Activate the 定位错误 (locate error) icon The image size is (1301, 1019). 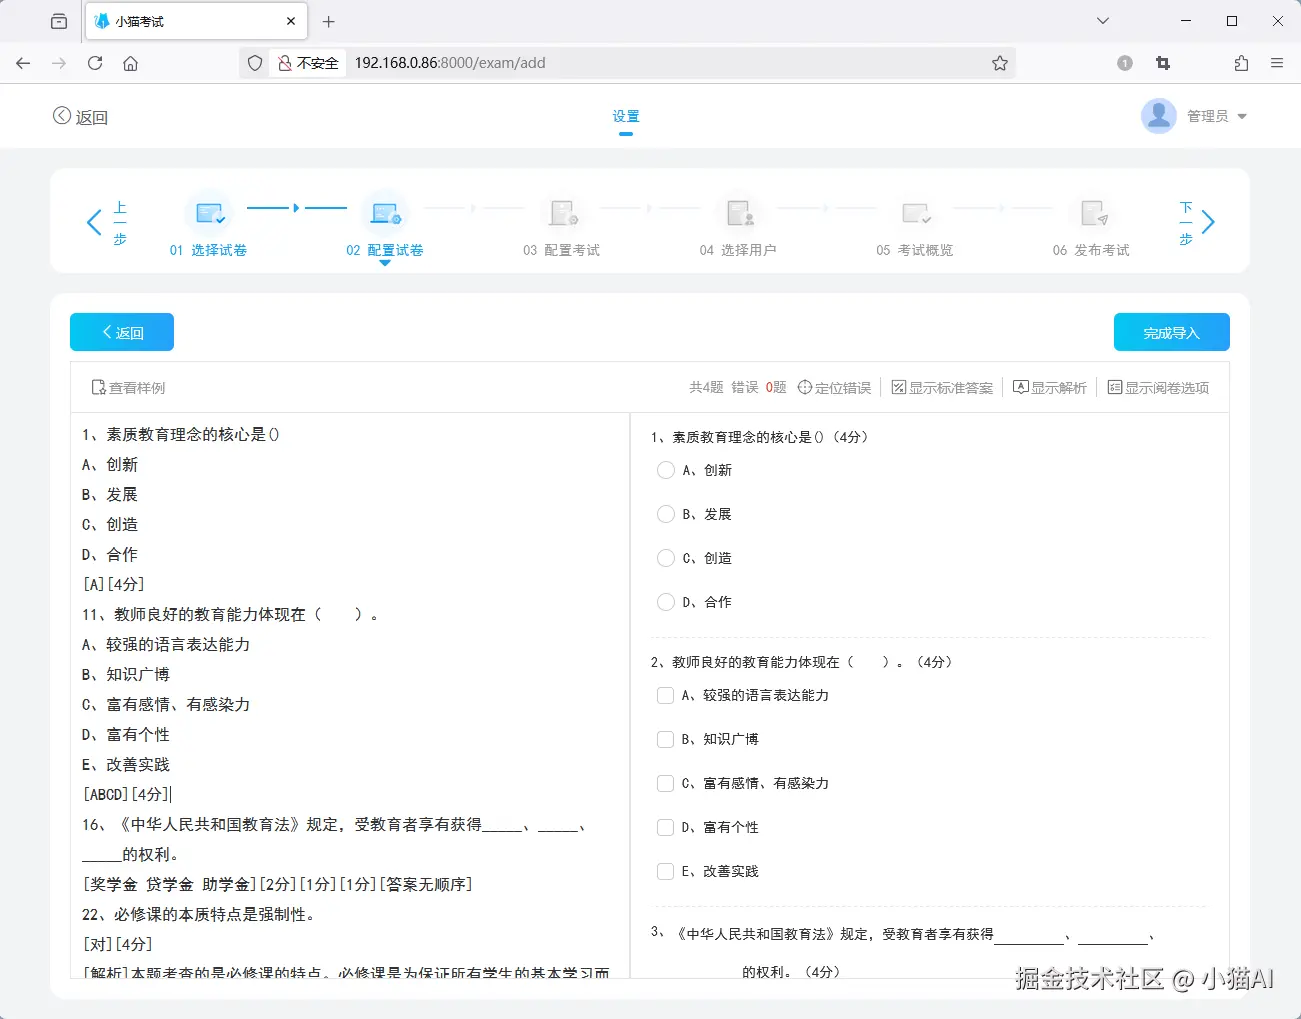click(x=807, y=387)
